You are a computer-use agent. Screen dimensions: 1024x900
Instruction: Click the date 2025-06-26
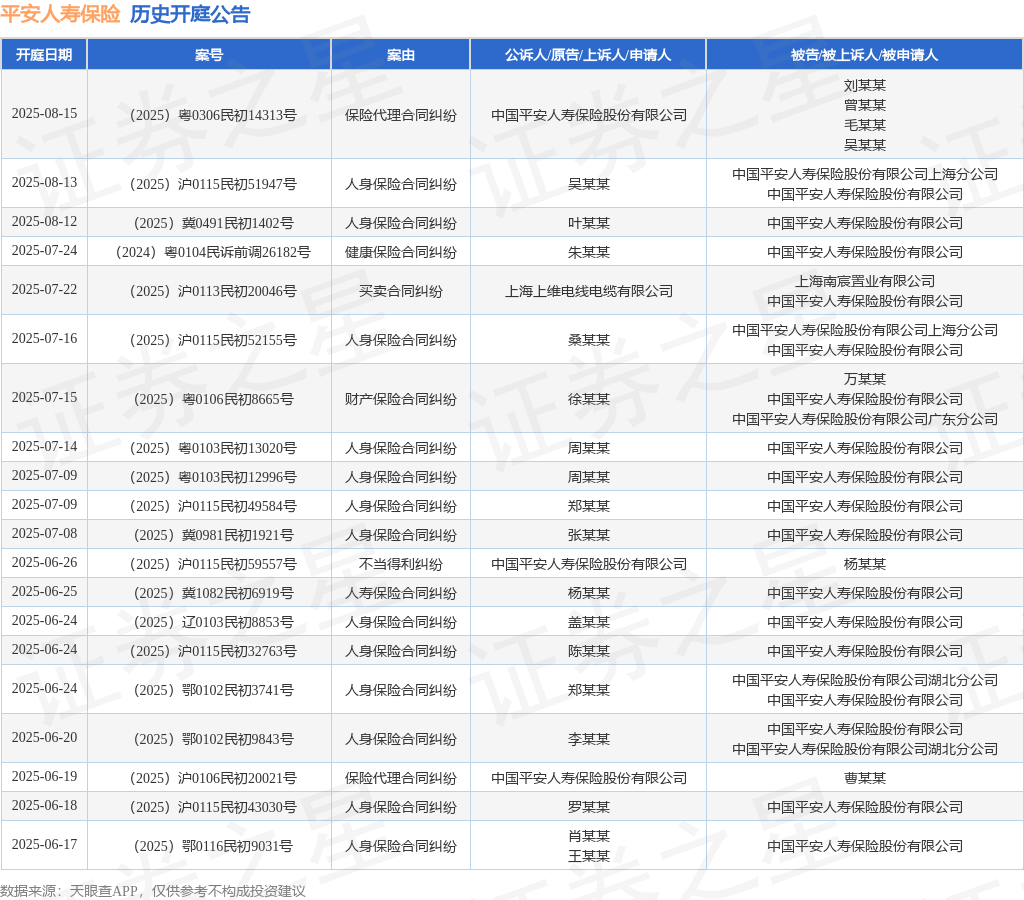tap(44, 563)
